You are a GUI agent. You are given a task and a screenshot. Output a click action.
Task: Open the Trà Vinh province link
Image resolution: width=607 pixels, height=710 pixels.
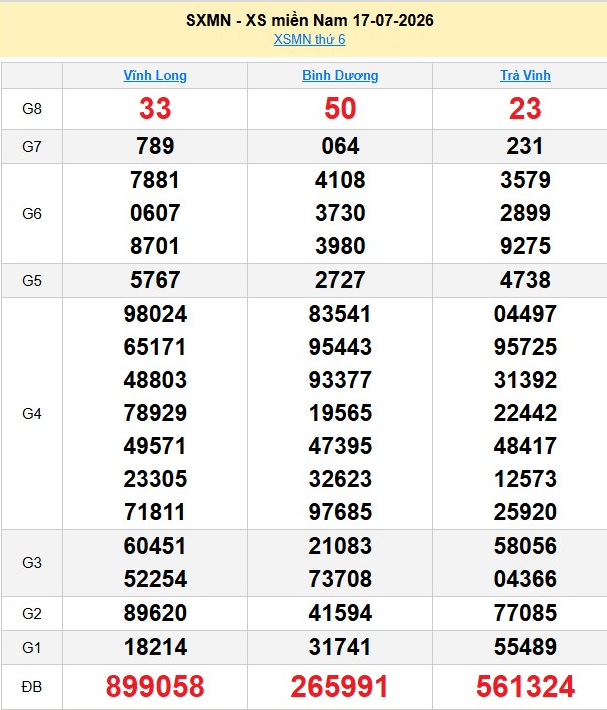pos(525,75)
